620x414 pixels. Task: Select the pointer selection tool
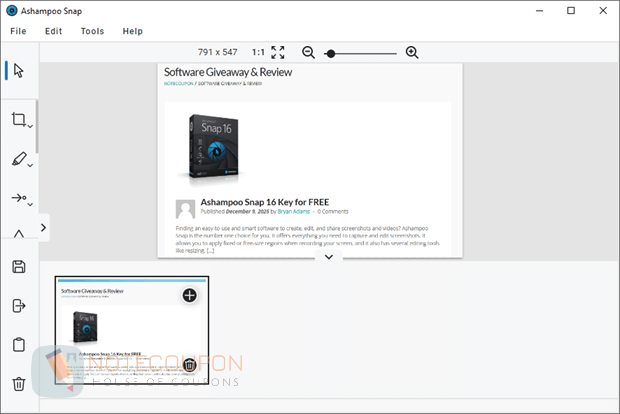19,70
